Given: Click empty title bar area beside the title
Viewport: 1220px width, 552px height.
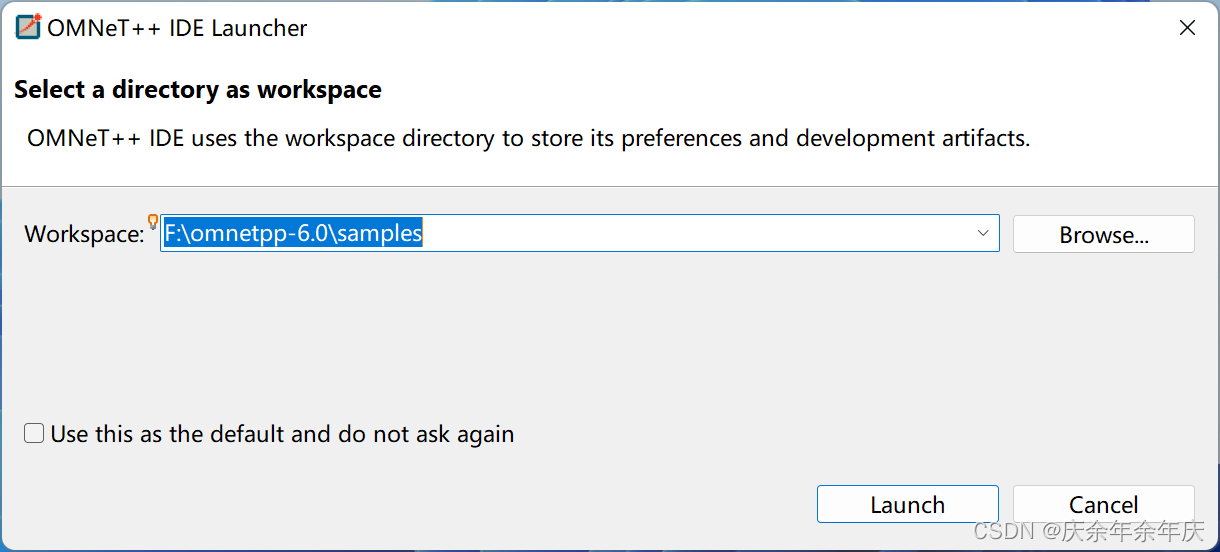Looking at the screenshot, I should [x=700, y=28].
